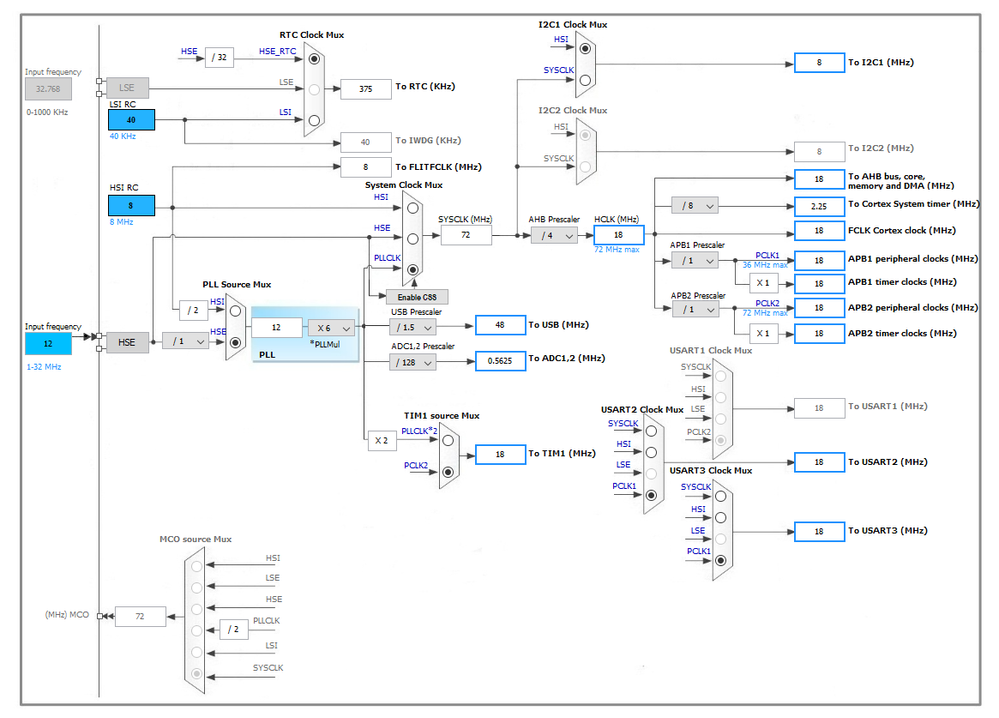
Task: Select HSE_RTC in the RTC Clock Mux
Action: 314,59
